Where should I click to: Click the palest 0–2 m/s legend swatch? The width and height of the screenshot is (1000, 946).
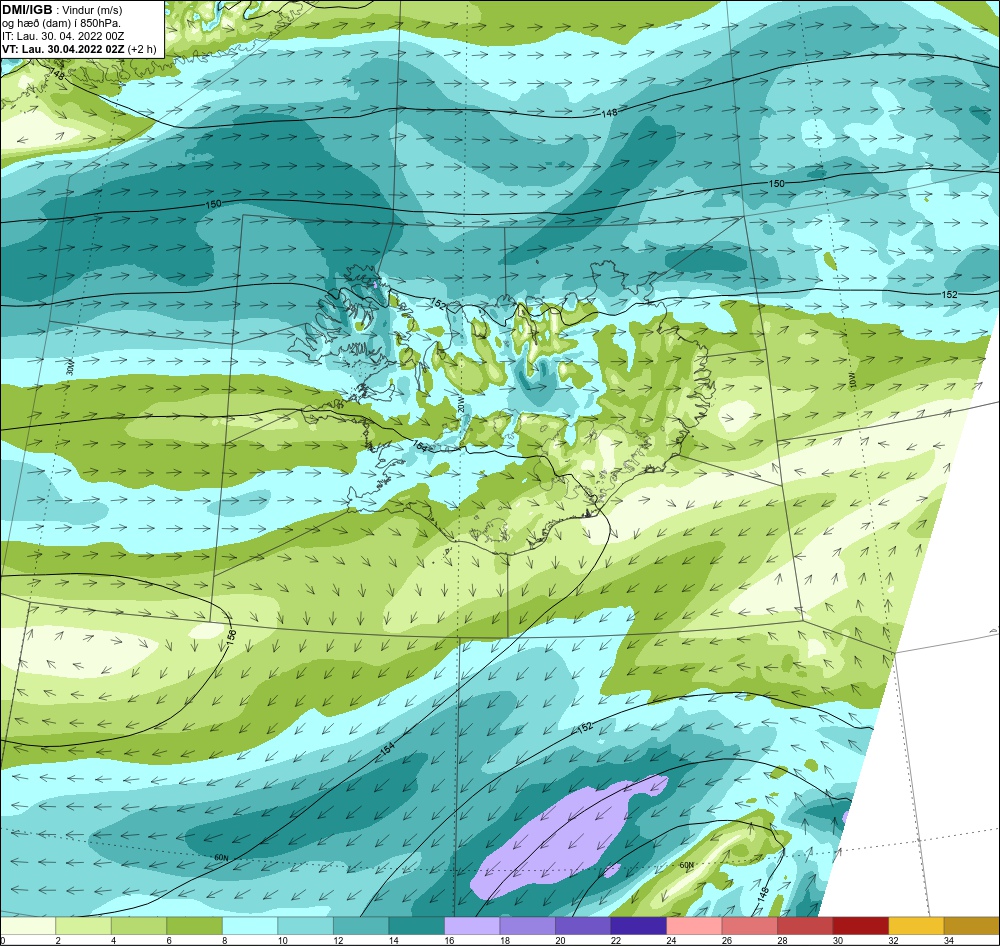[28, 926]
